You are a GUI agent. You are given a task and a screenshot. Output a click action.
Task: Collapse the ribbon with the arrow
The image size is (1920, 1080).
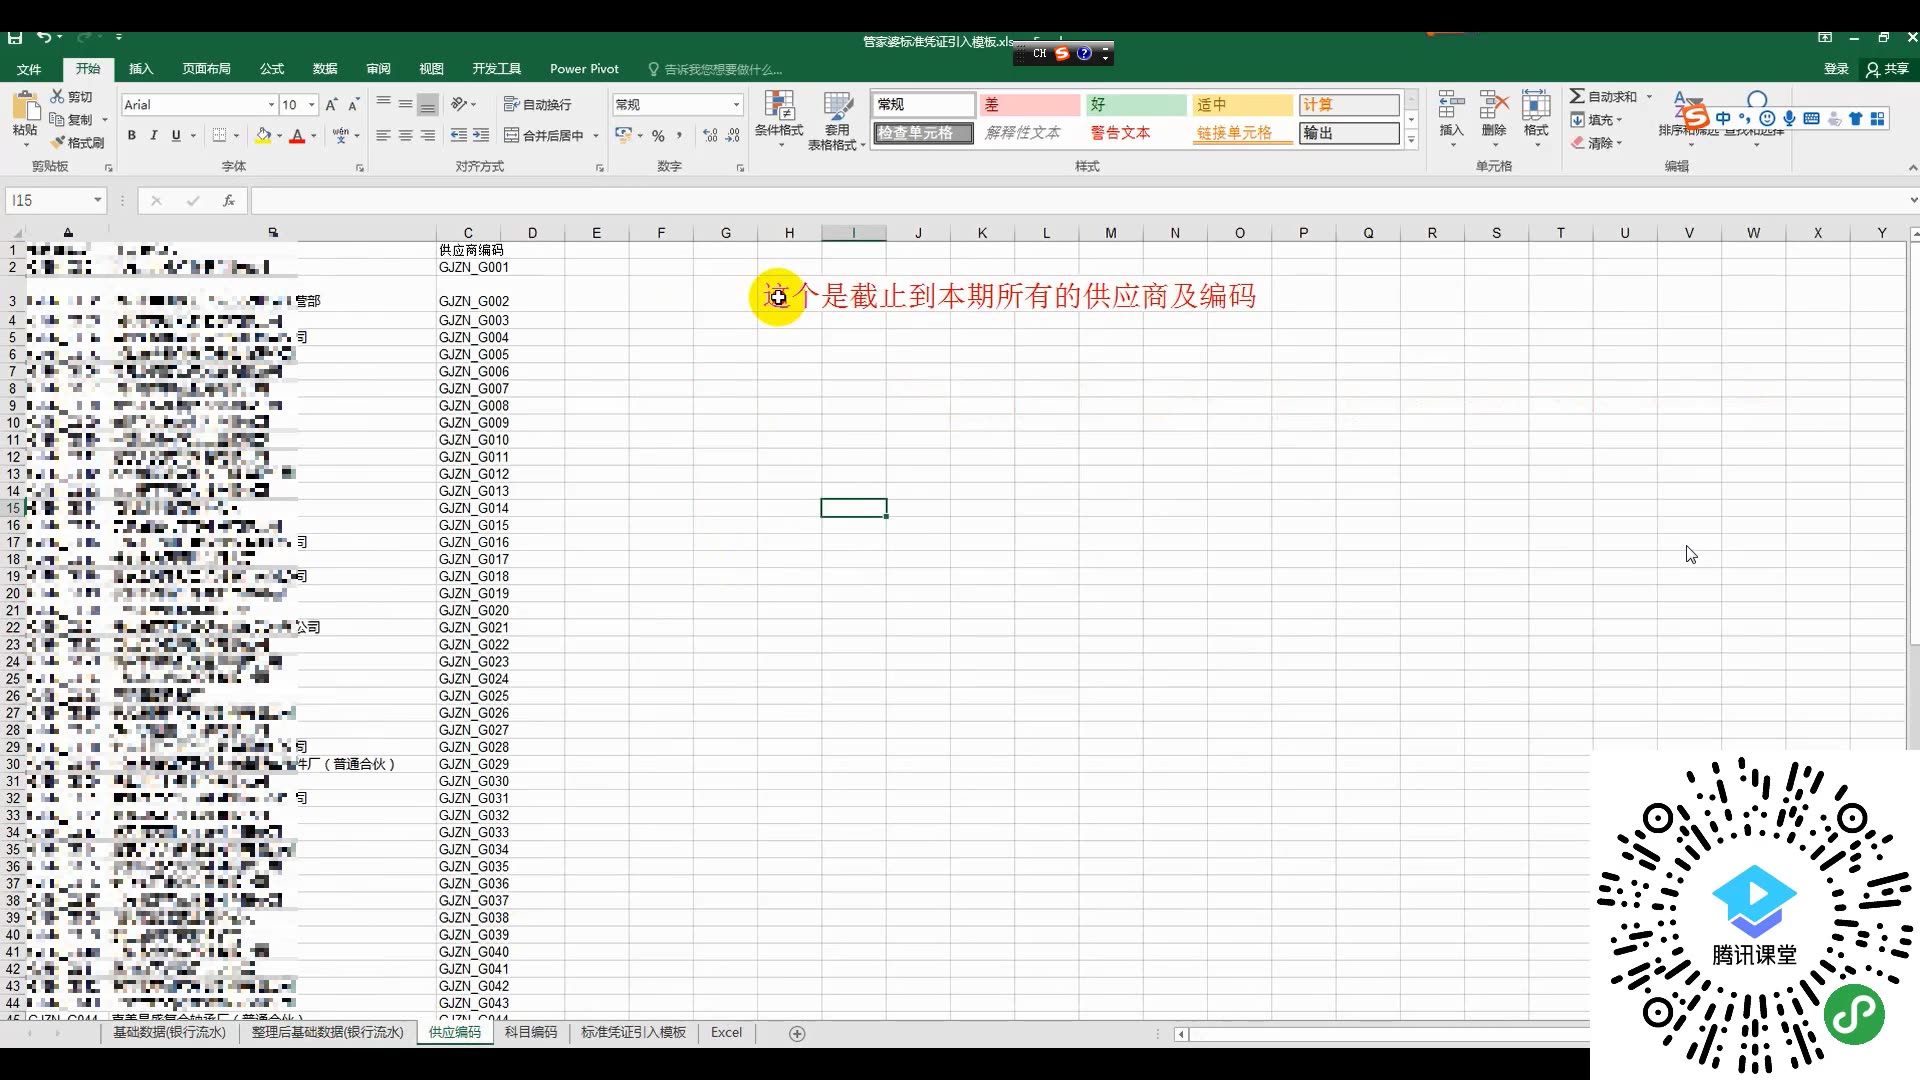(x=1912, y=167)
